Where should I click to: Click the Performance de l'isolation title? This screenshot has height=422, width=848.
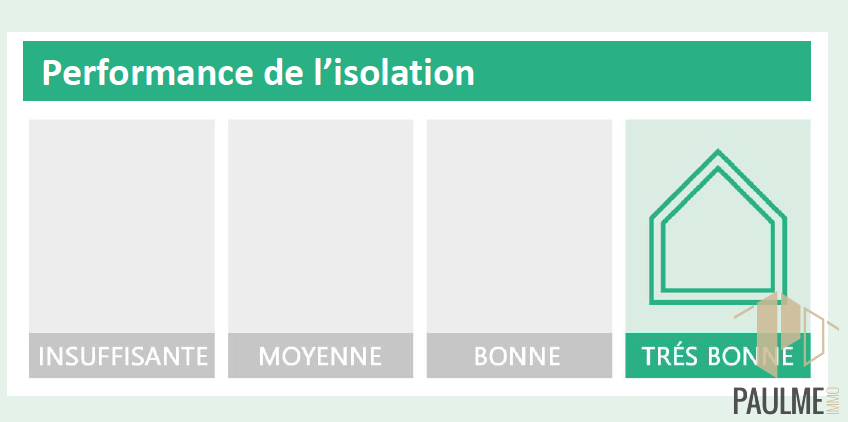click(258, 72)
